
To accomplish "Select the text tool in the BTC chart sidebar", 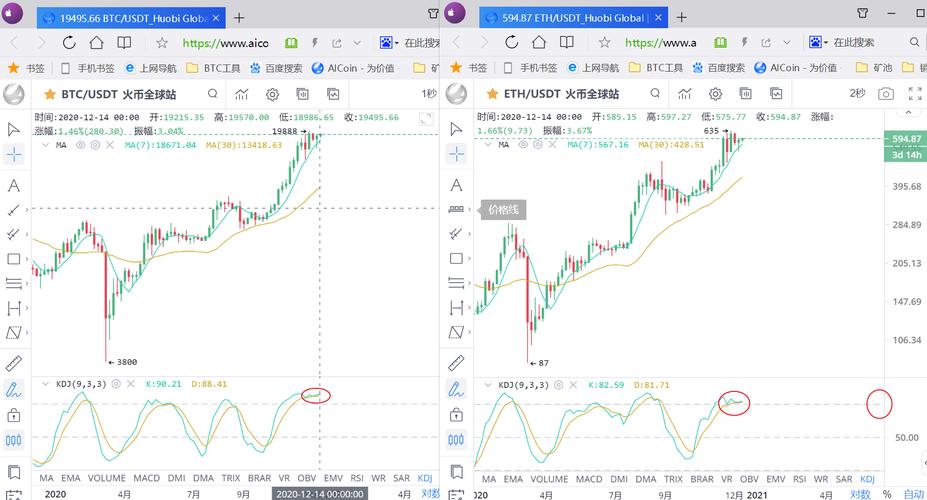I will (14, 185).
